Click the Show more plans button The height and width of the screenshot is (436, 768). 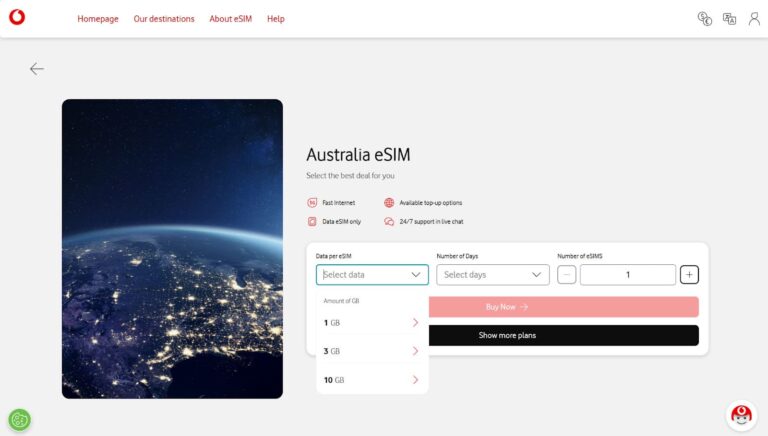[x=507, y=335]
